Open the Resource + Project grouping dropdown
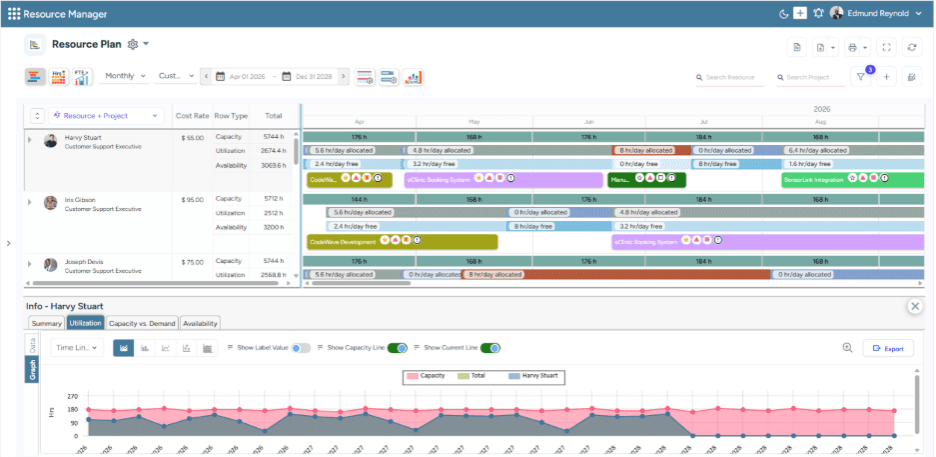 [106, 116]
